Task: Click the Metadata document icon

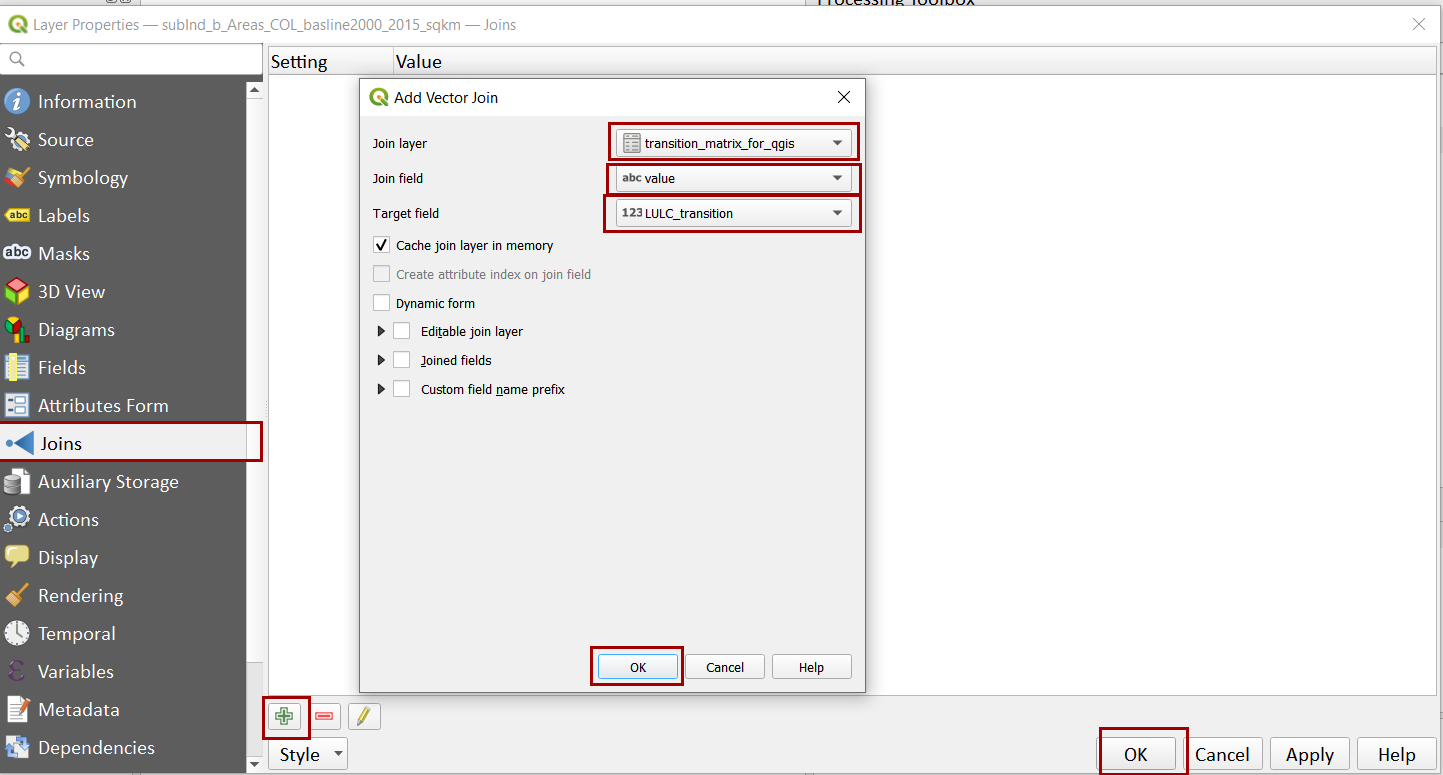Action: (x=17, y=709)
